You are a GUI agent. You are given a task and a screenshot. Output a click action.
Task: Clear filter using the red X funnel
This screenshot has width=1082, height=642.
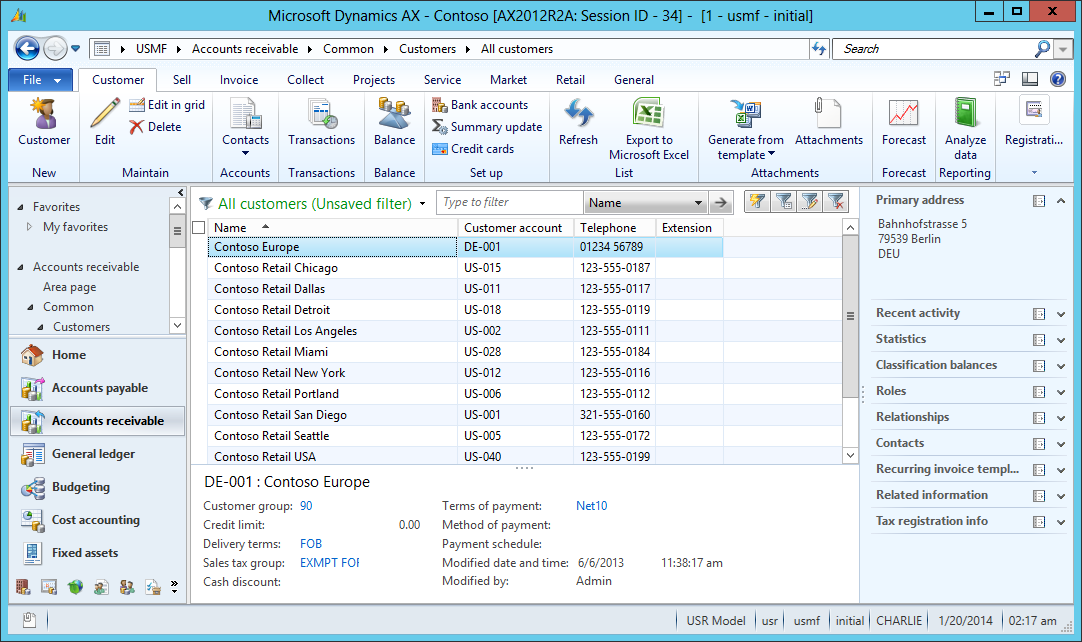tap(836, 202)
